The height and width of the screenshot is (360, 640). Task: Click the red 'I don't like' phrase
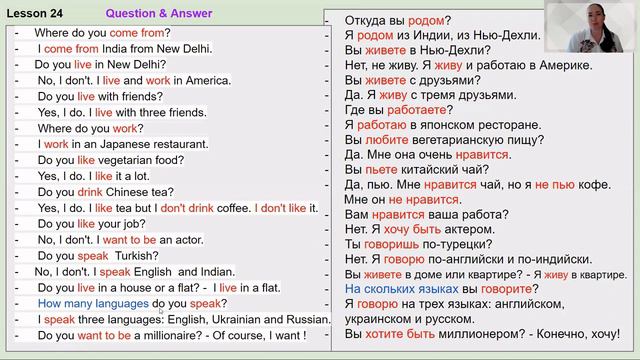tap(280, 208)
